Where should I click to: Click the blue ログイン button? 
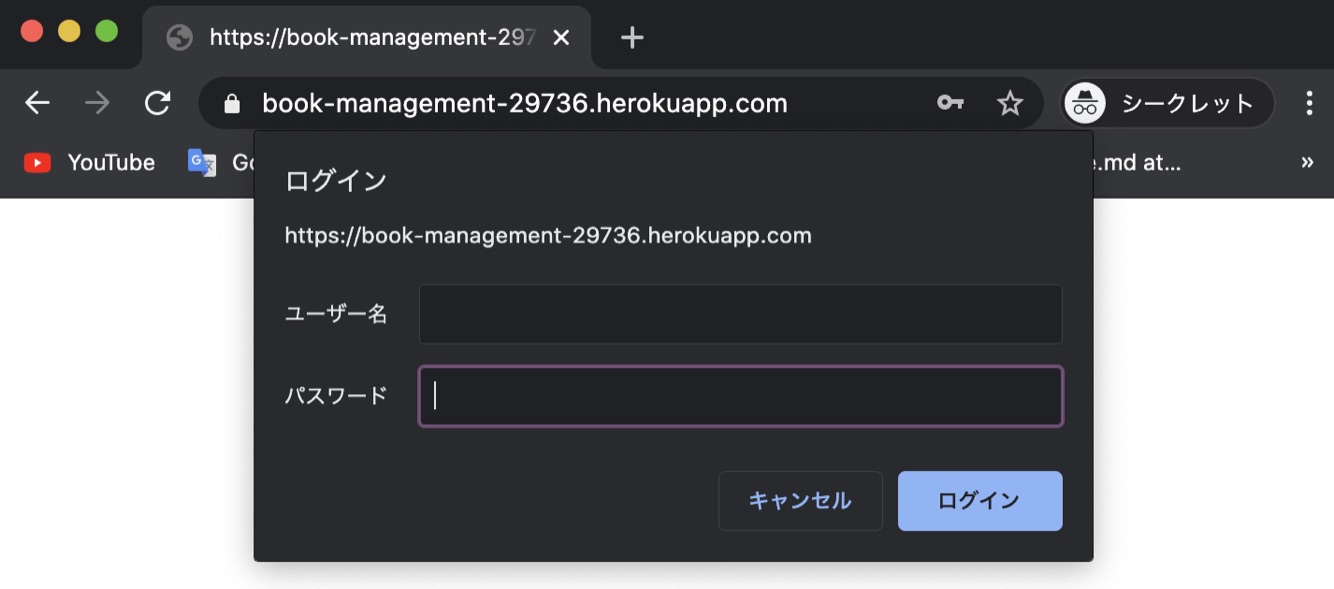click(x=980, y=501)
